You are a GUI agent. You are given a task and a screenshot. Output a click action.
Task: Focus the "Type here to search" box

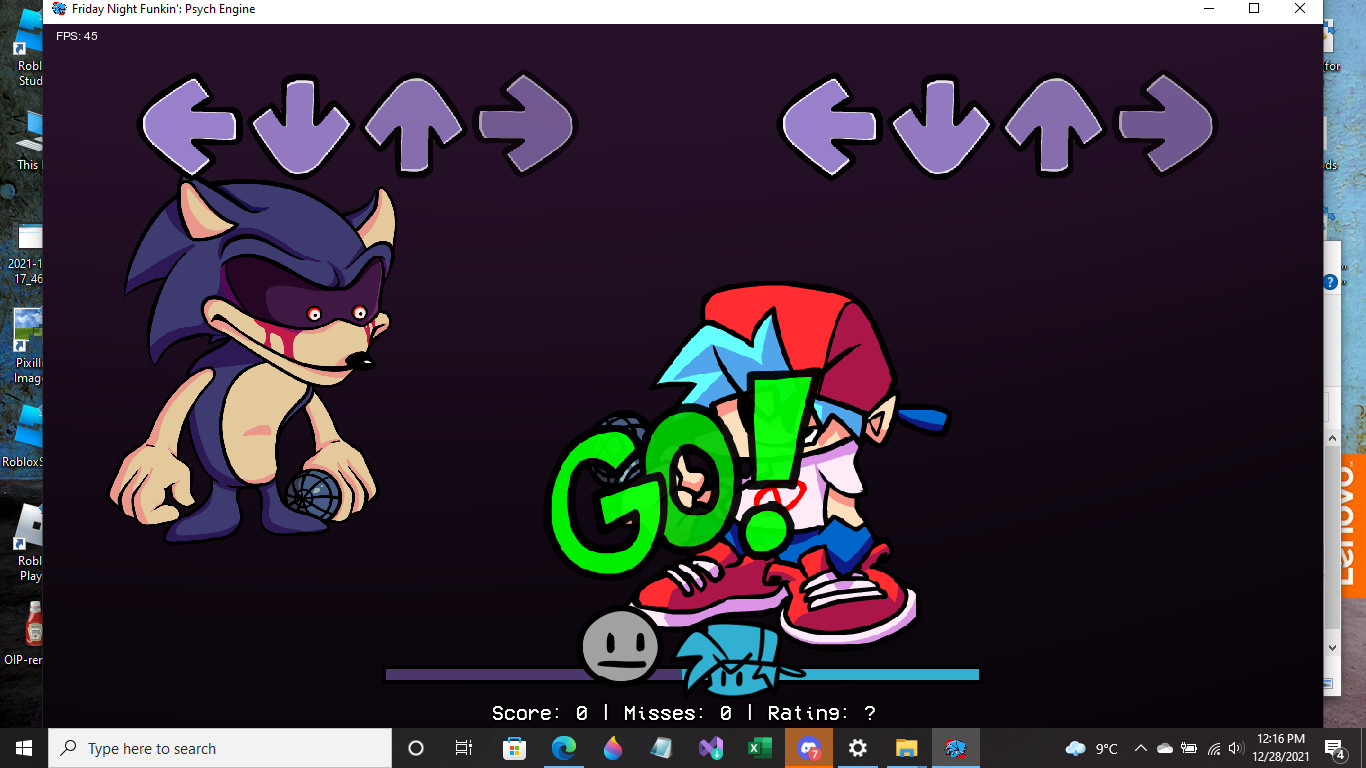pos(220,748)
